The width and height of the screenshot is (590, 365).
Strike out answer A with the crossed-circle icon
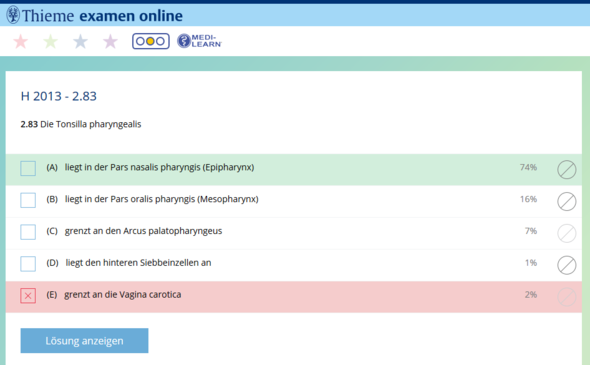[567, 170]
